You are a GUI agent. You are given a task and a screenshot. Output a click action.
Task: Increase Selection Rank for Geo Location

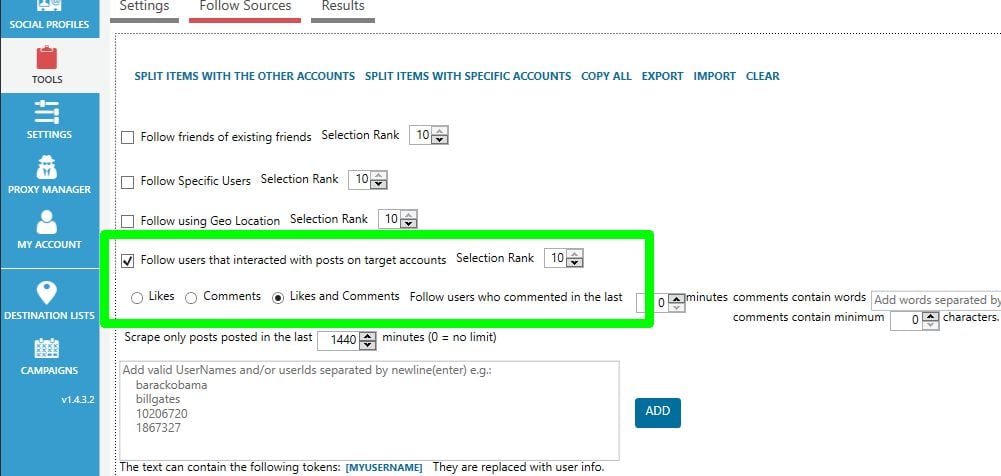[409, 215]
